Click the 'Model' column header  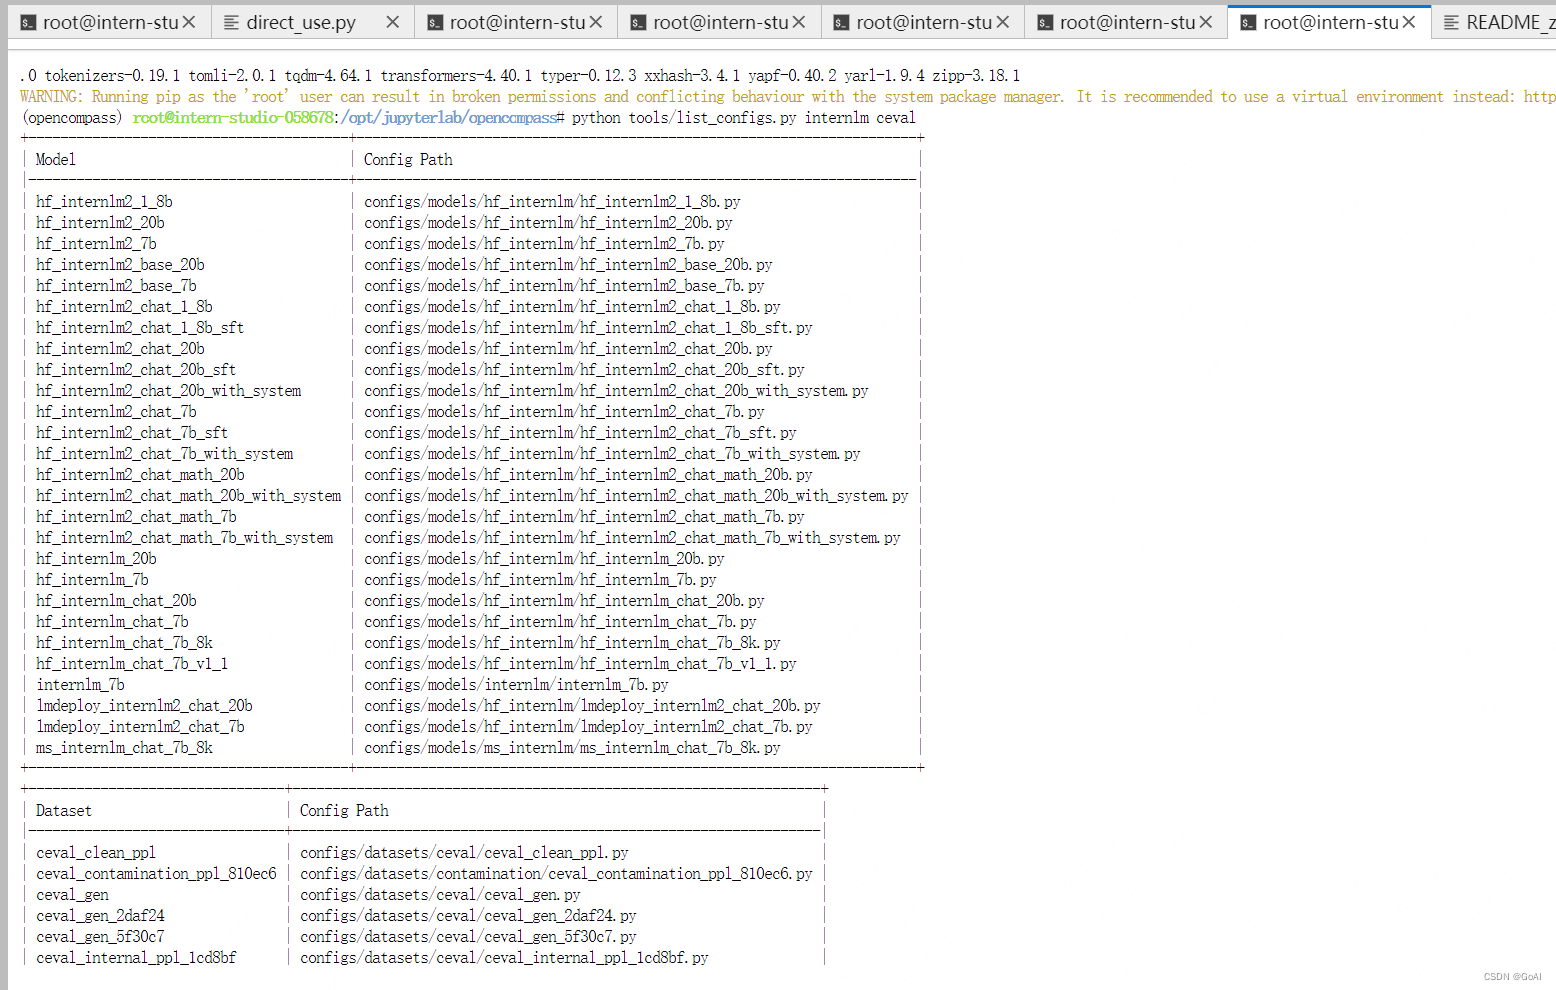click(55, 160)
